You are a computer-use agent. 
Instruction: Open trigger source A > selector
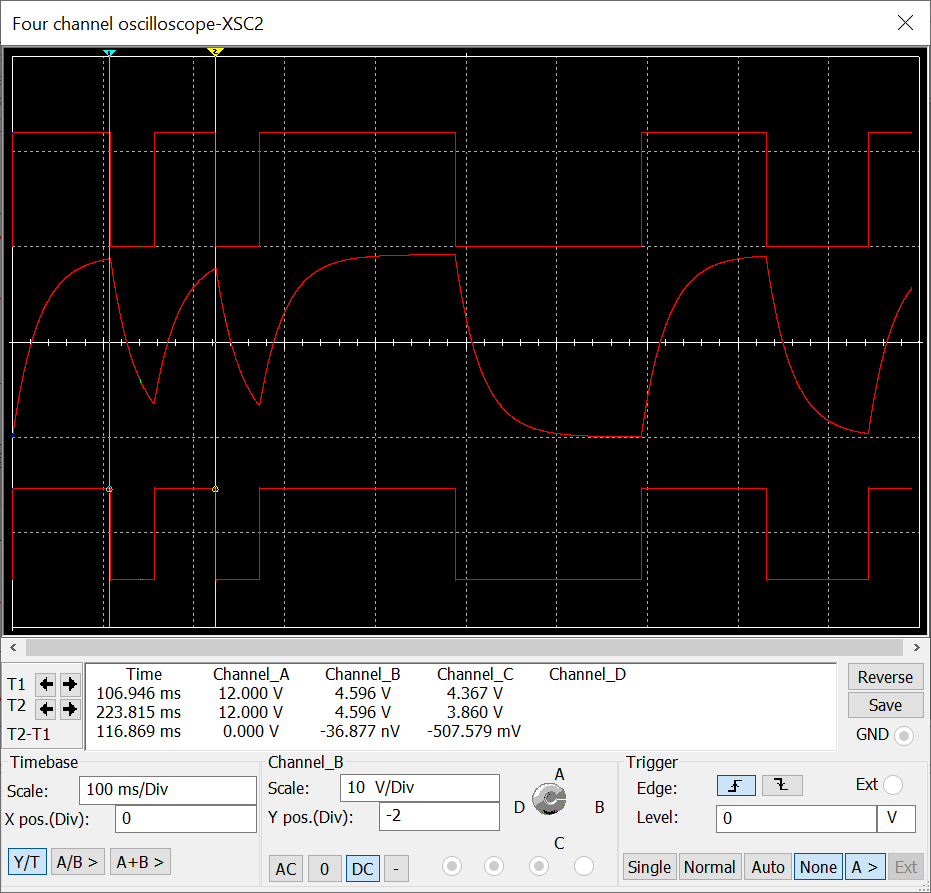[x=864, y=867]
